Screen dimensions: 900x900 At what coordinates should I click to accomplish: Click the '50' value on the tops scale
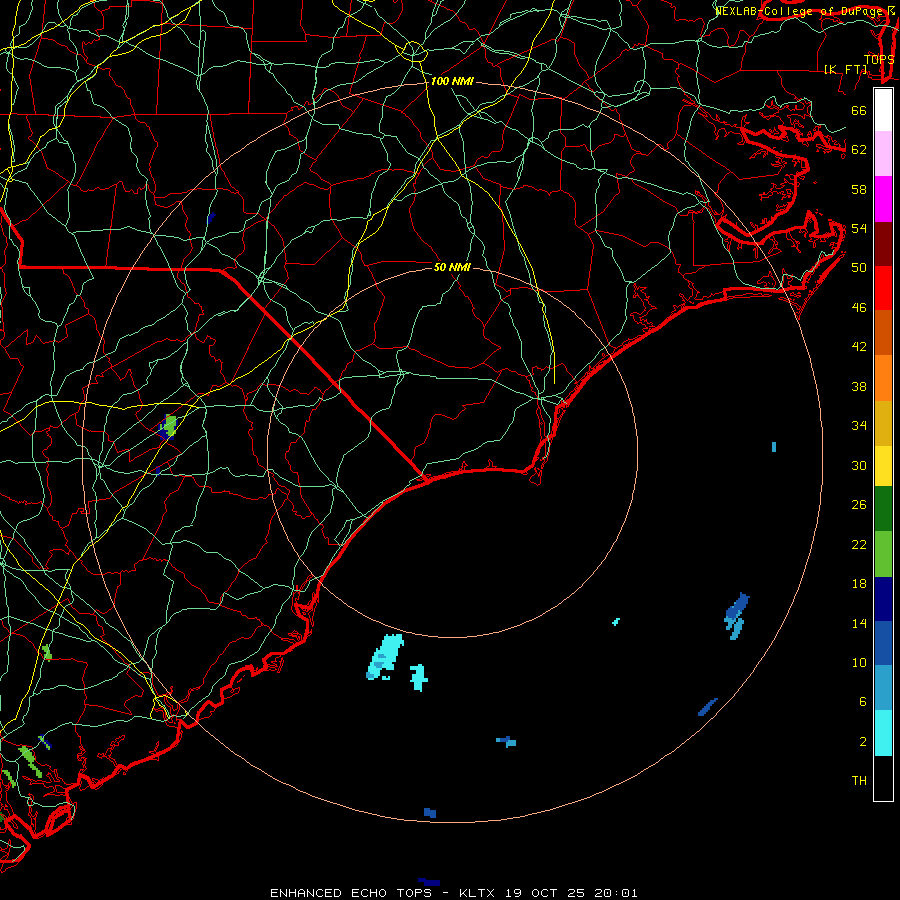[x=859, y=268]
